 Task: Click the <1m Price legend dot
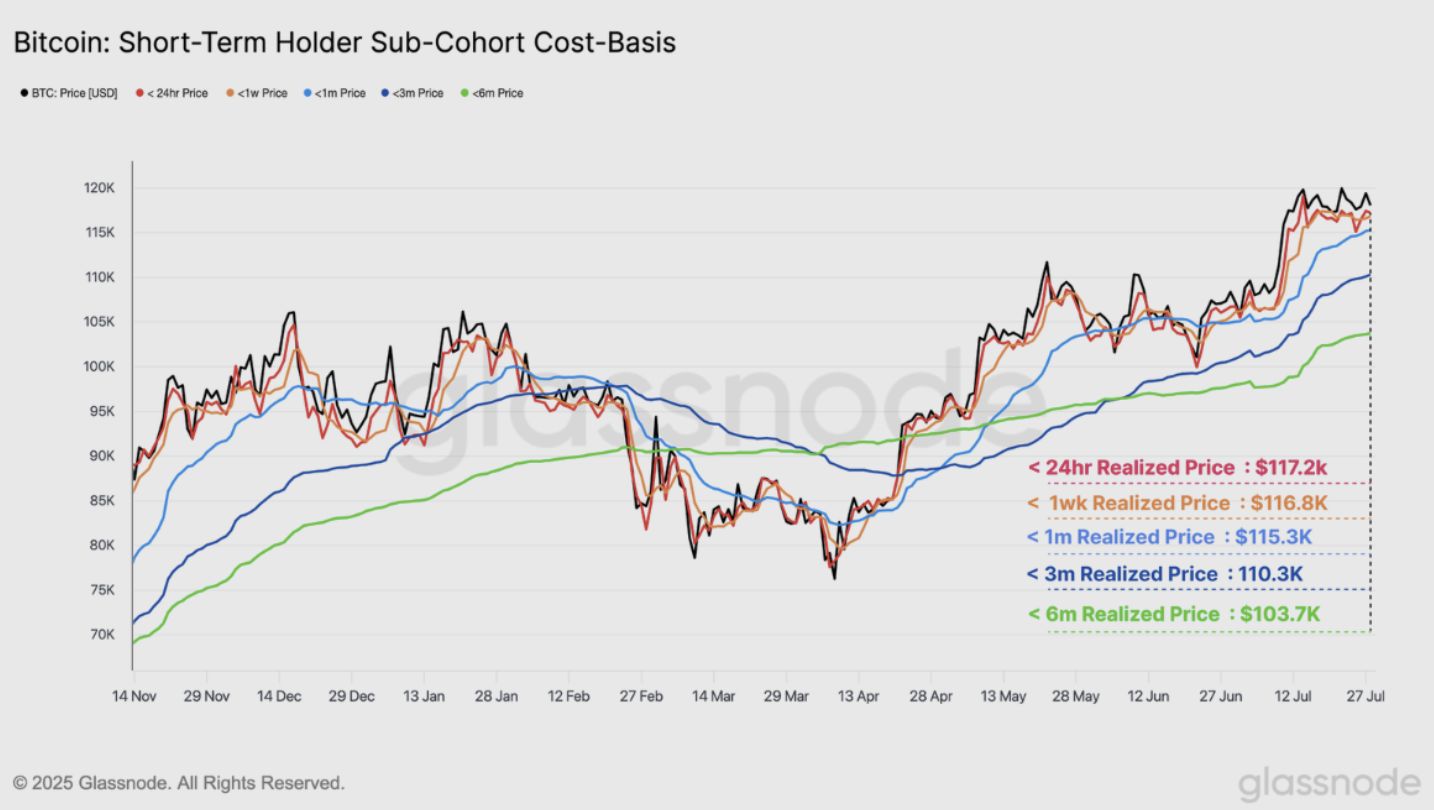308,93
